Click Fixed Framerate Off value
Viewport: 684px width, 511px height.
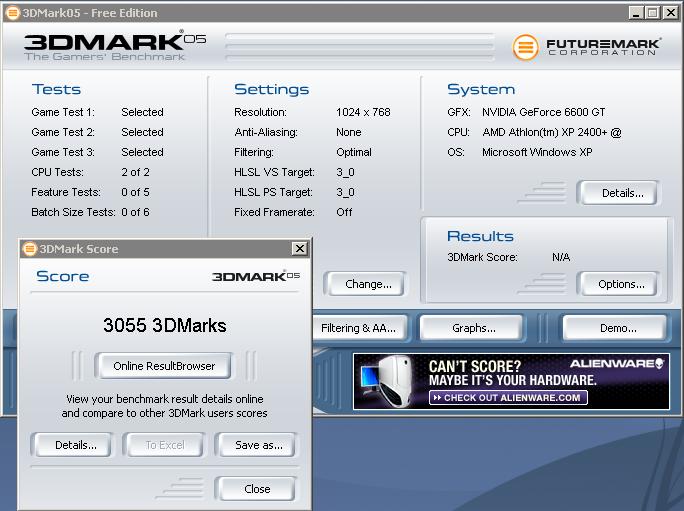tap(344, 212)
